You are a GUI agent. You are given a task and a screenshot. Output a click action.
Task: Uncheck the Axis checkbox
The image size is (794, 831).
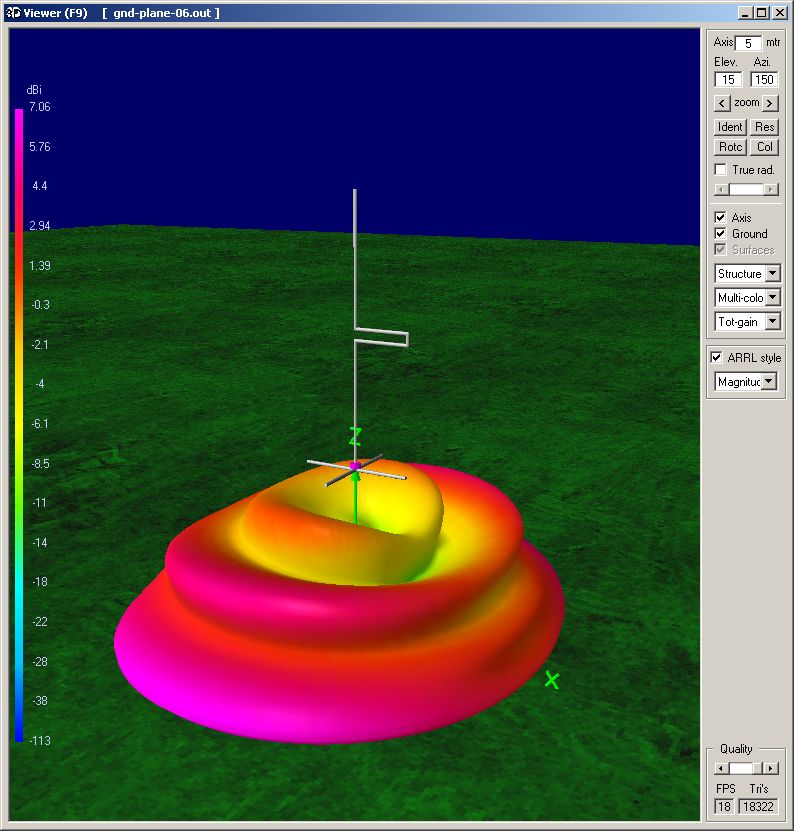[x=721, y=217]
